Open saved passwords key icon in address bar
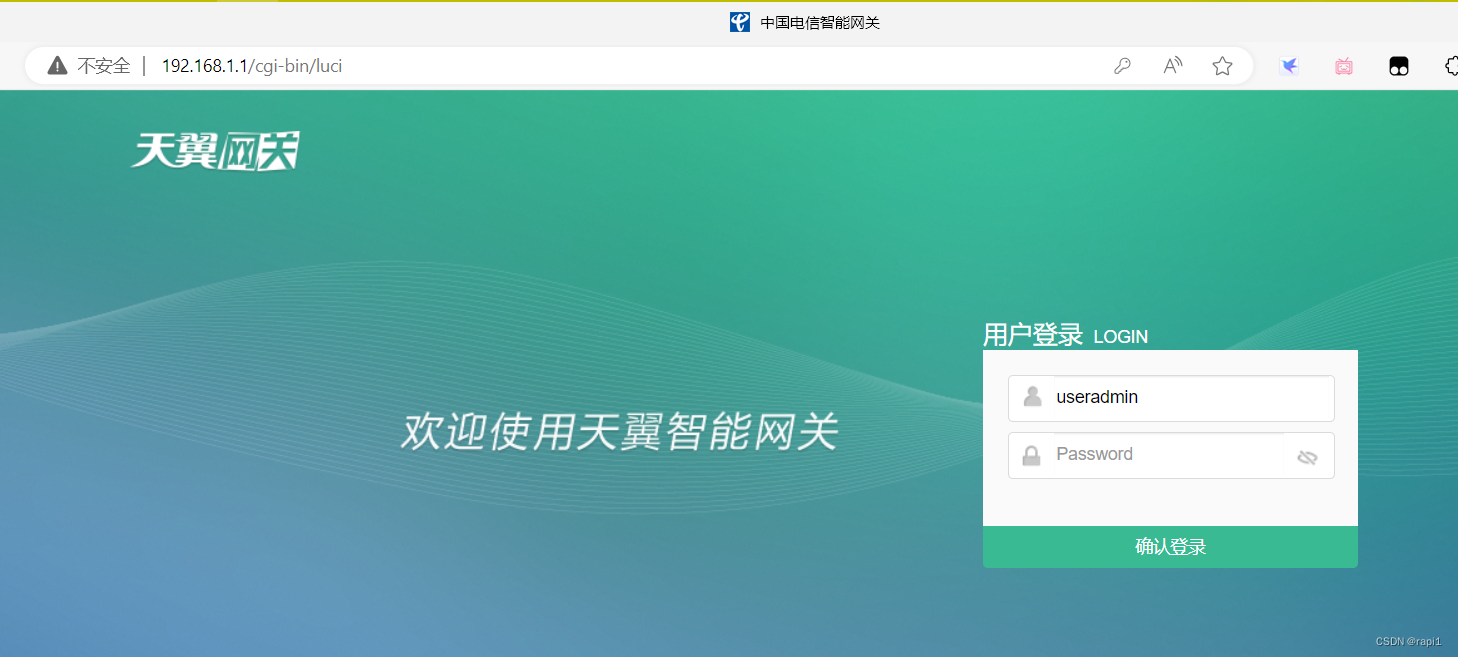1458x657 pixels. [x=1123, y=66]
